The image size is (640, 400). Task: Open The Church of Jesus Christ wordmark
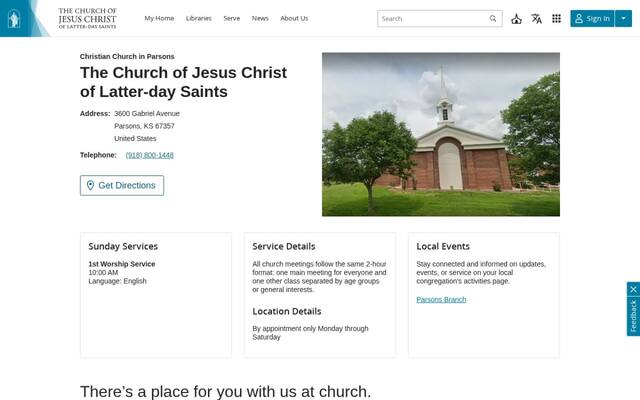click(x=87, y=18)
